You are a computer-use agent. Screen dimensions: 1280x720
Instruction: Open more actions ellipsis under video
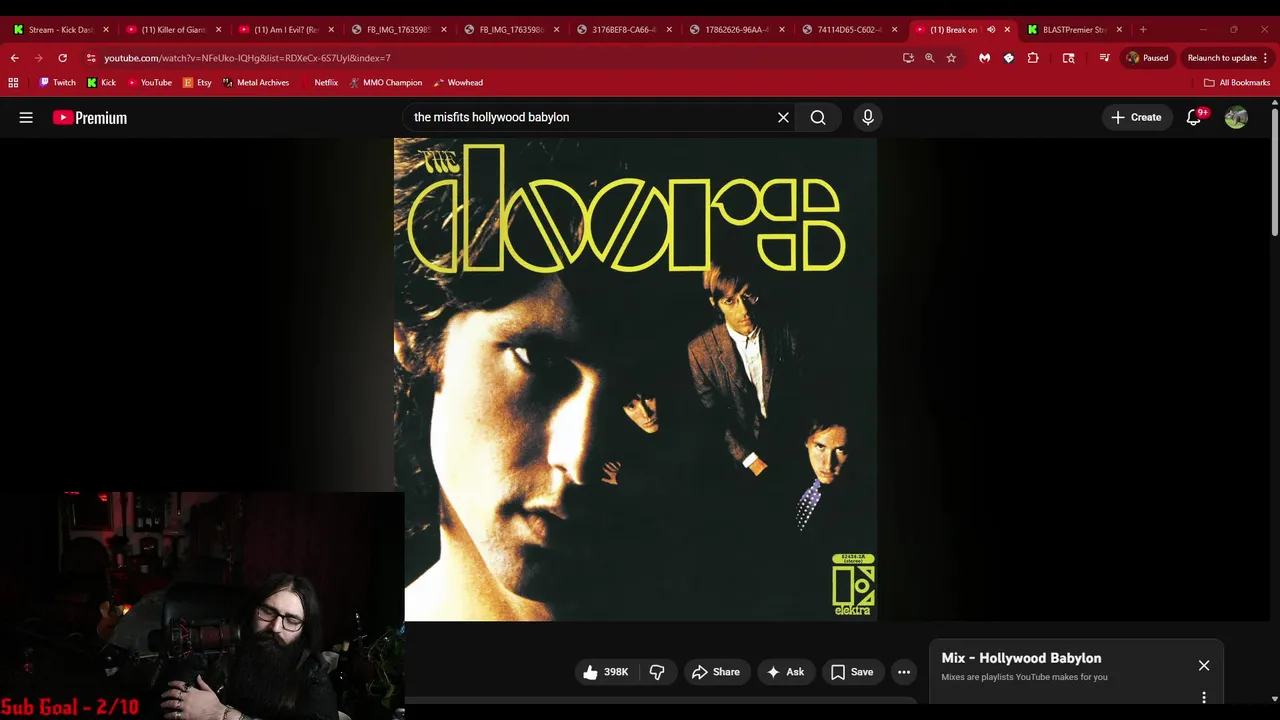coord(904,672)
